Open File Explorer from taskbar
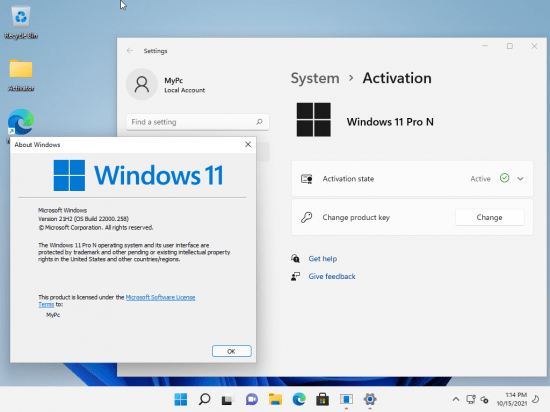The image size is (550, 412). coord(275,399)
